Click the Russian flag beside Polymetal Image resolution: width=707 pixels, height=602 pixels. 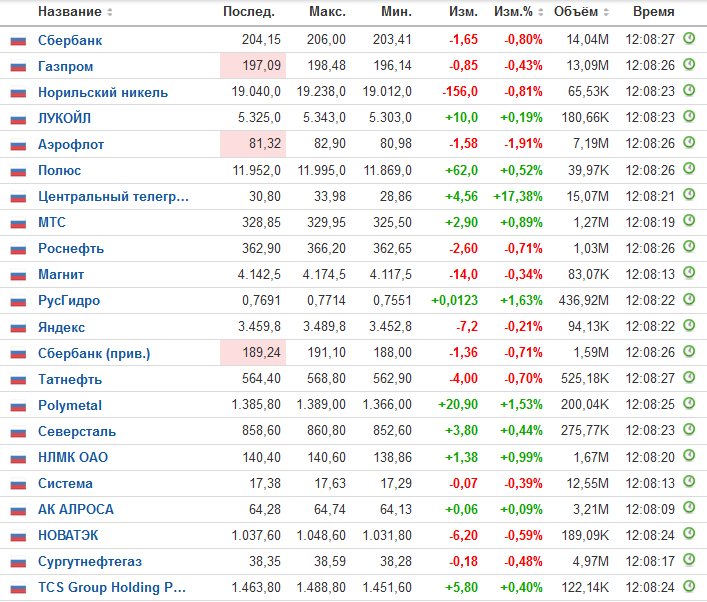18,406
